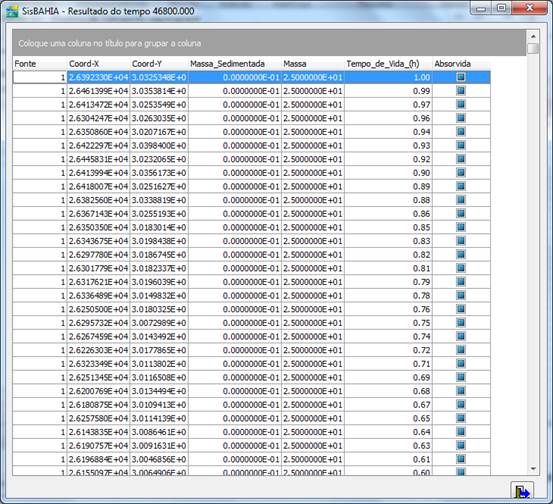Image resolution: width=553 pixels, height=504 pixels.
Task: Toggle Absorvida checkbox in row with 0.81
Action: point(461,268)
